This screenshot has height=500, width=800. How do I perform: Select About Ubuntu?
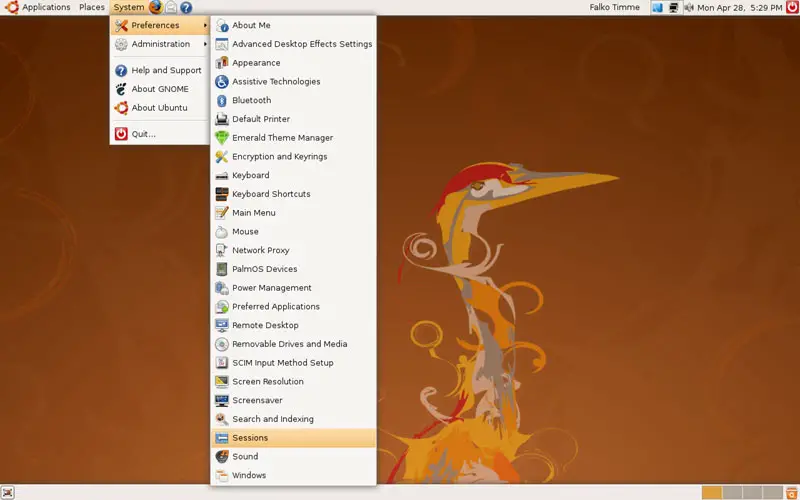pos(160,108)
